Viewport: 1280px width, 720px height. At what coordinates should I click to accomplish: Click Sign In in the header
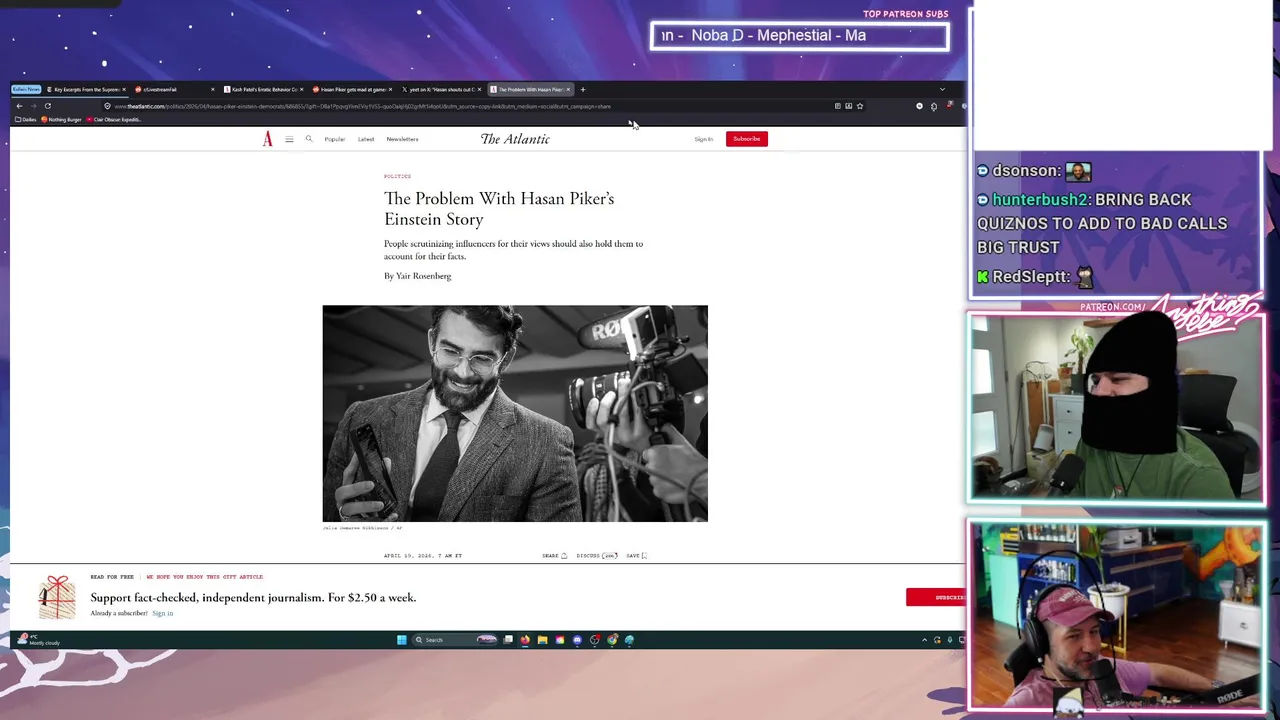(703, 139)
